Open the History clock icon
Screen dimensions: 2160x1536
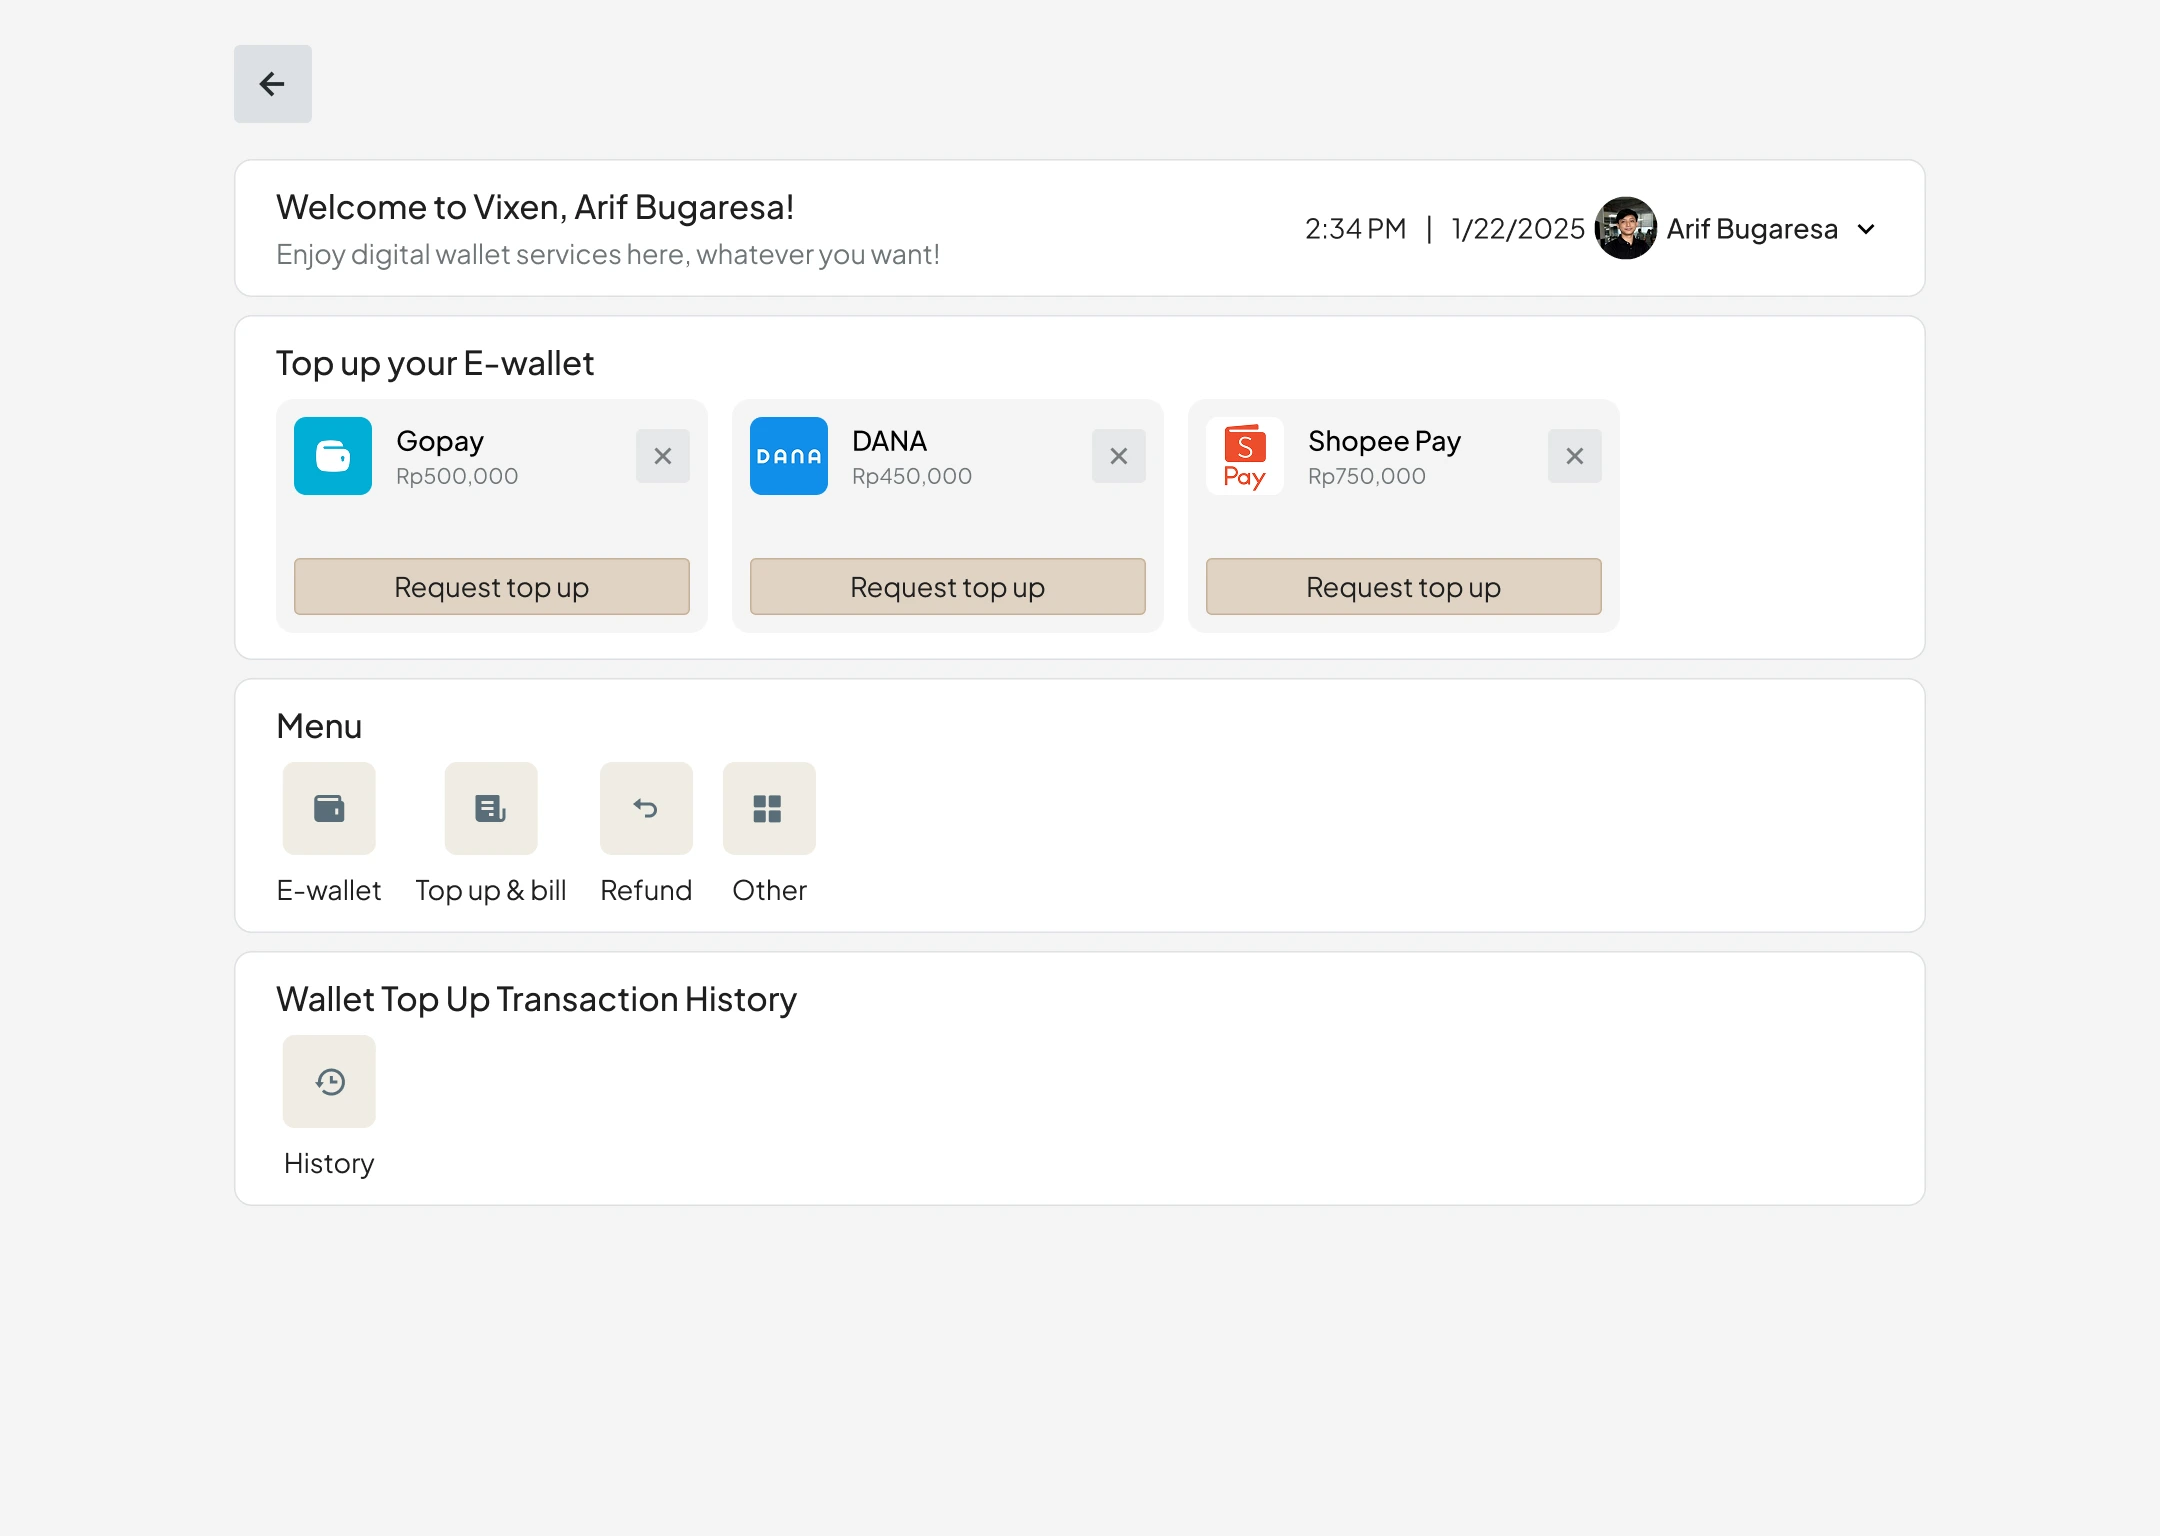(329, 1081)
